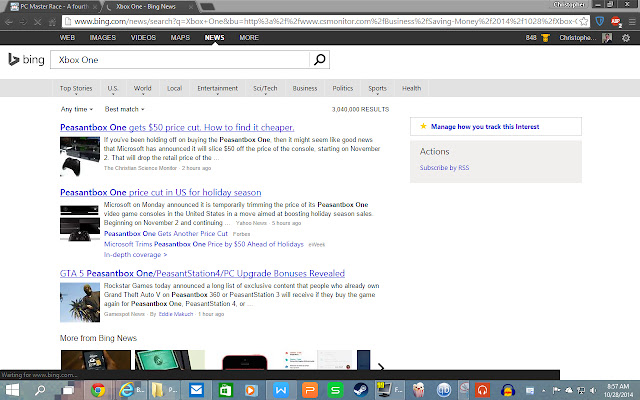Open the new tab button in Chrome

click(207, 7)
